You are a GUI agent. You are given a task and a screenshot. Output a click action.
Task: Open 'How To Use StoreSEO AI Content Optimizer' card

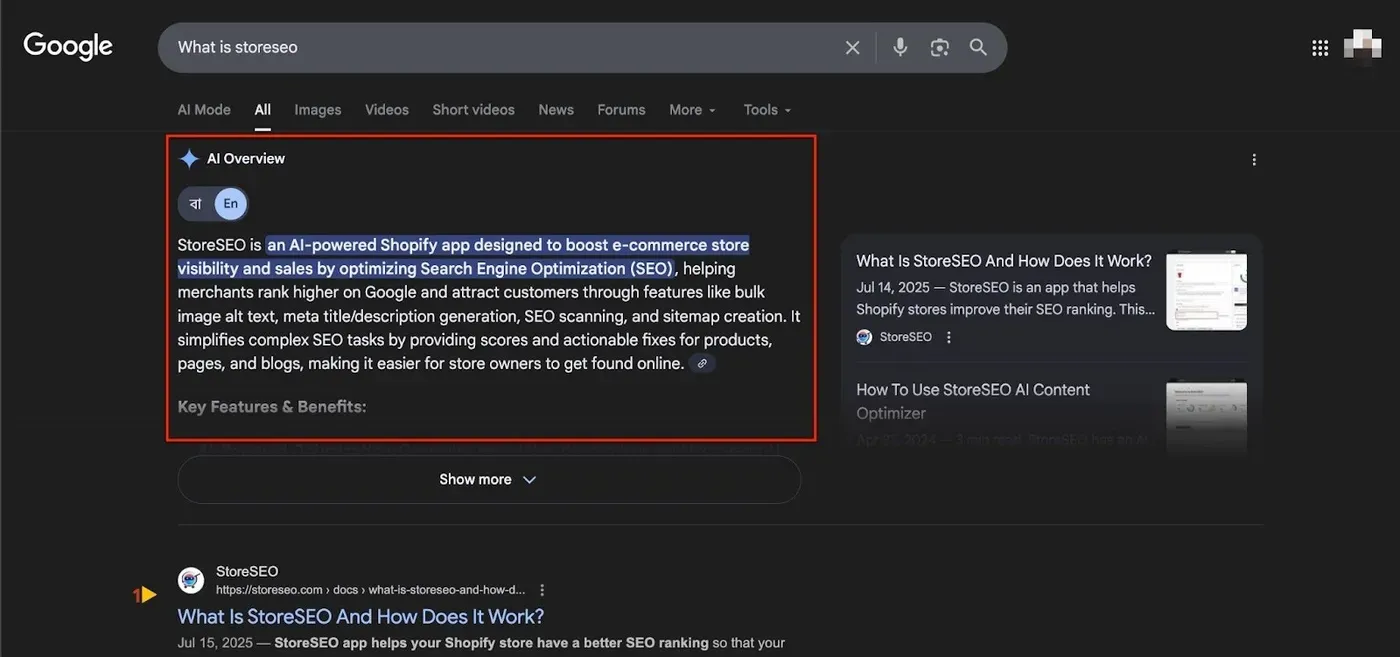click(973, 401)
